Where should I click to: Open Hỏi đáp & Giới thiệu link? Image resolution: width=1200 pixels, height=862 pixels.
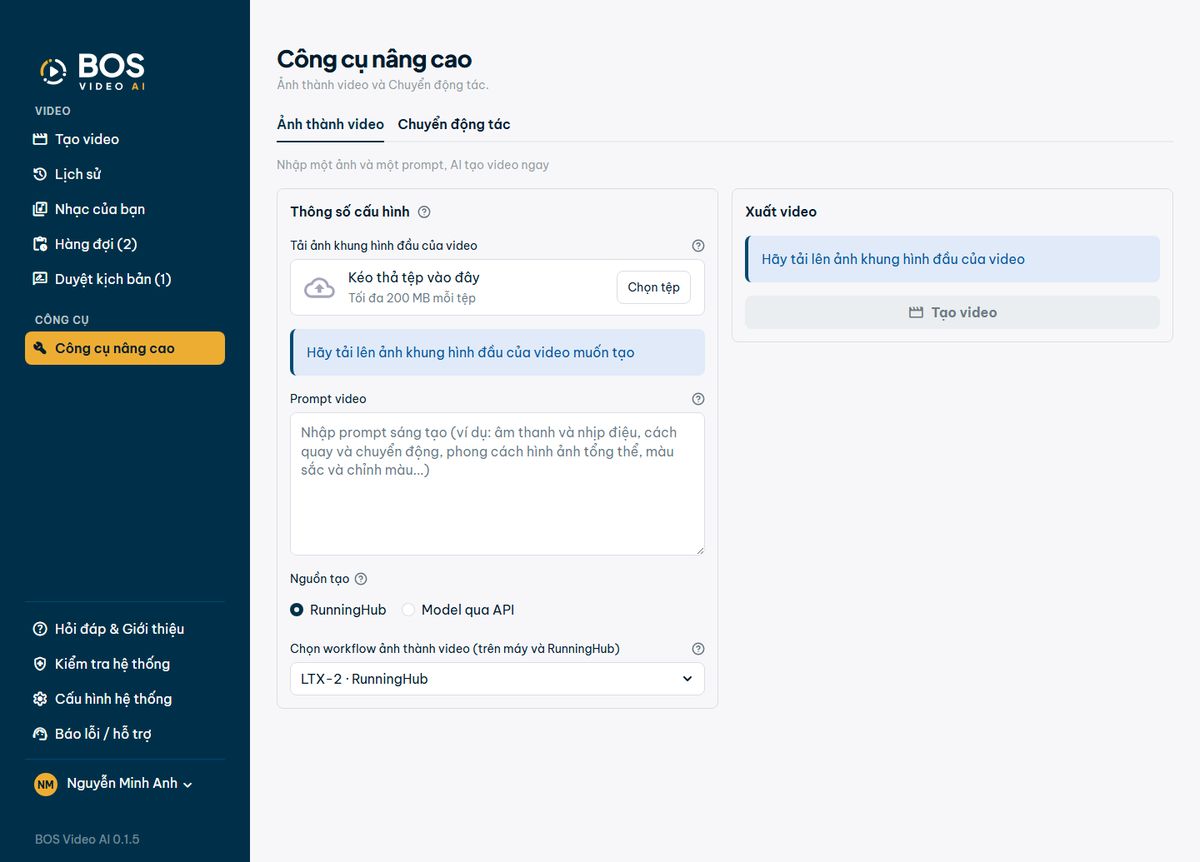coord(125,629)
